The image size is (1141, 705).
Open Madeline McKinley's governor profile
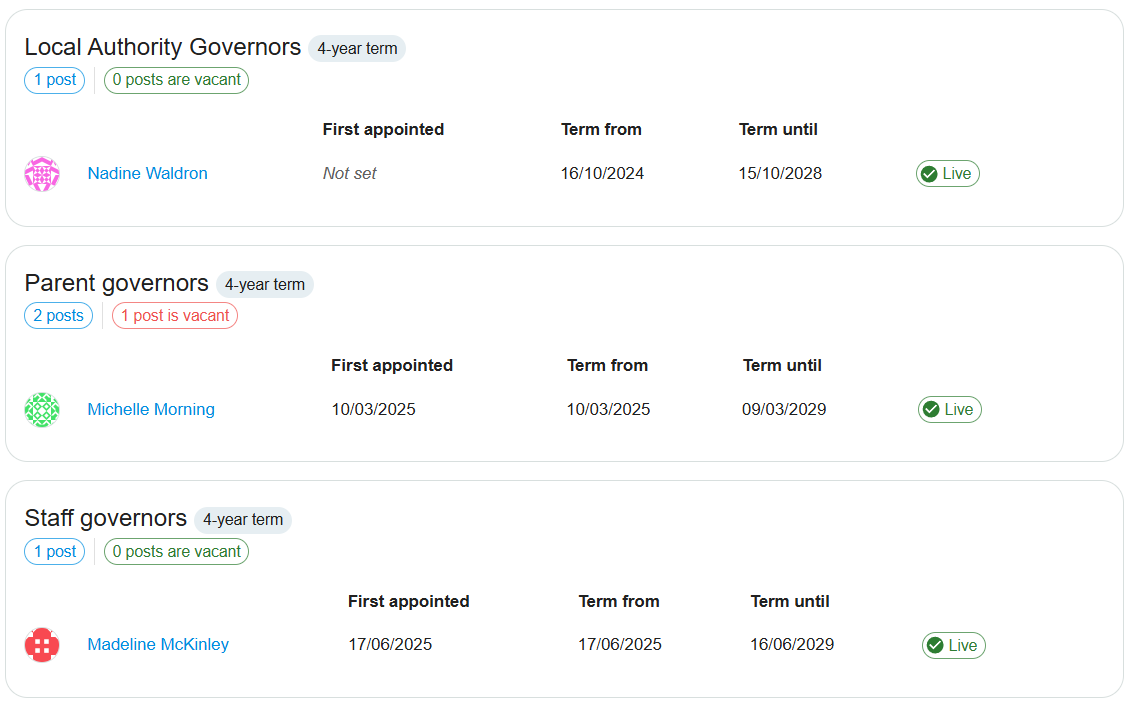click(x=158, y=645)
